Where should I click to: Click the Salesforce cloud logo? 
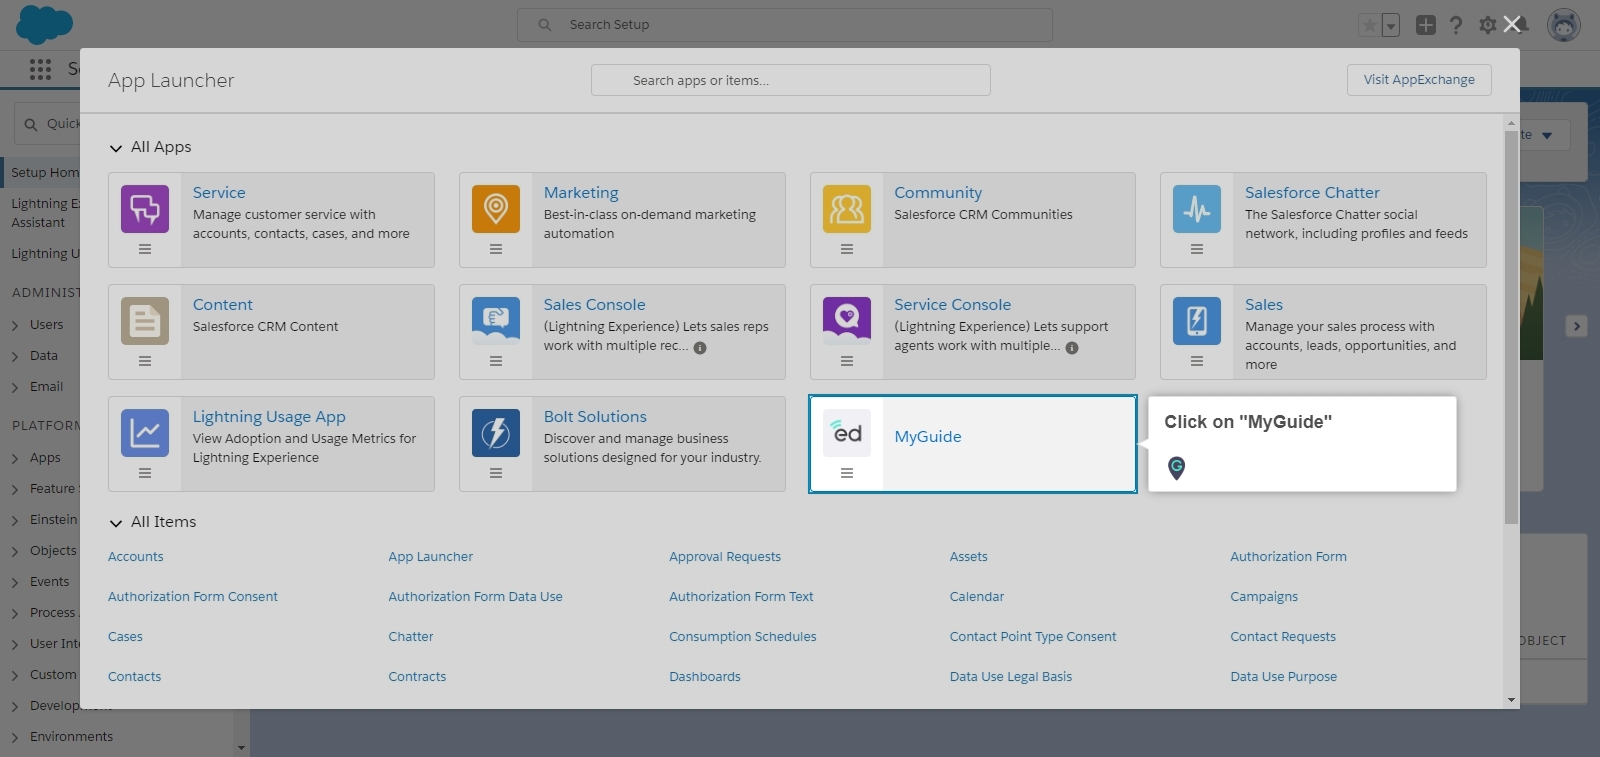coord(44,24)
